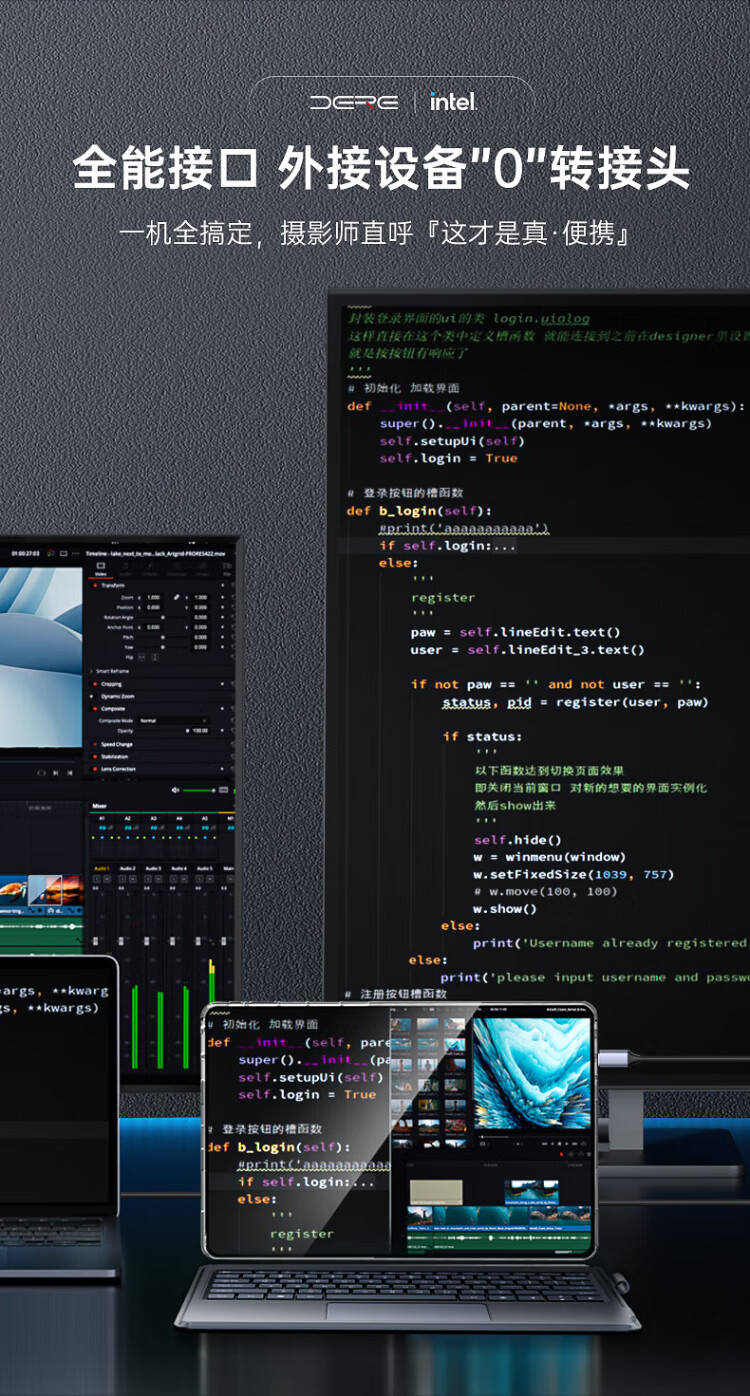
Task: Click the speaker volume icon
Action: point(175,790)
